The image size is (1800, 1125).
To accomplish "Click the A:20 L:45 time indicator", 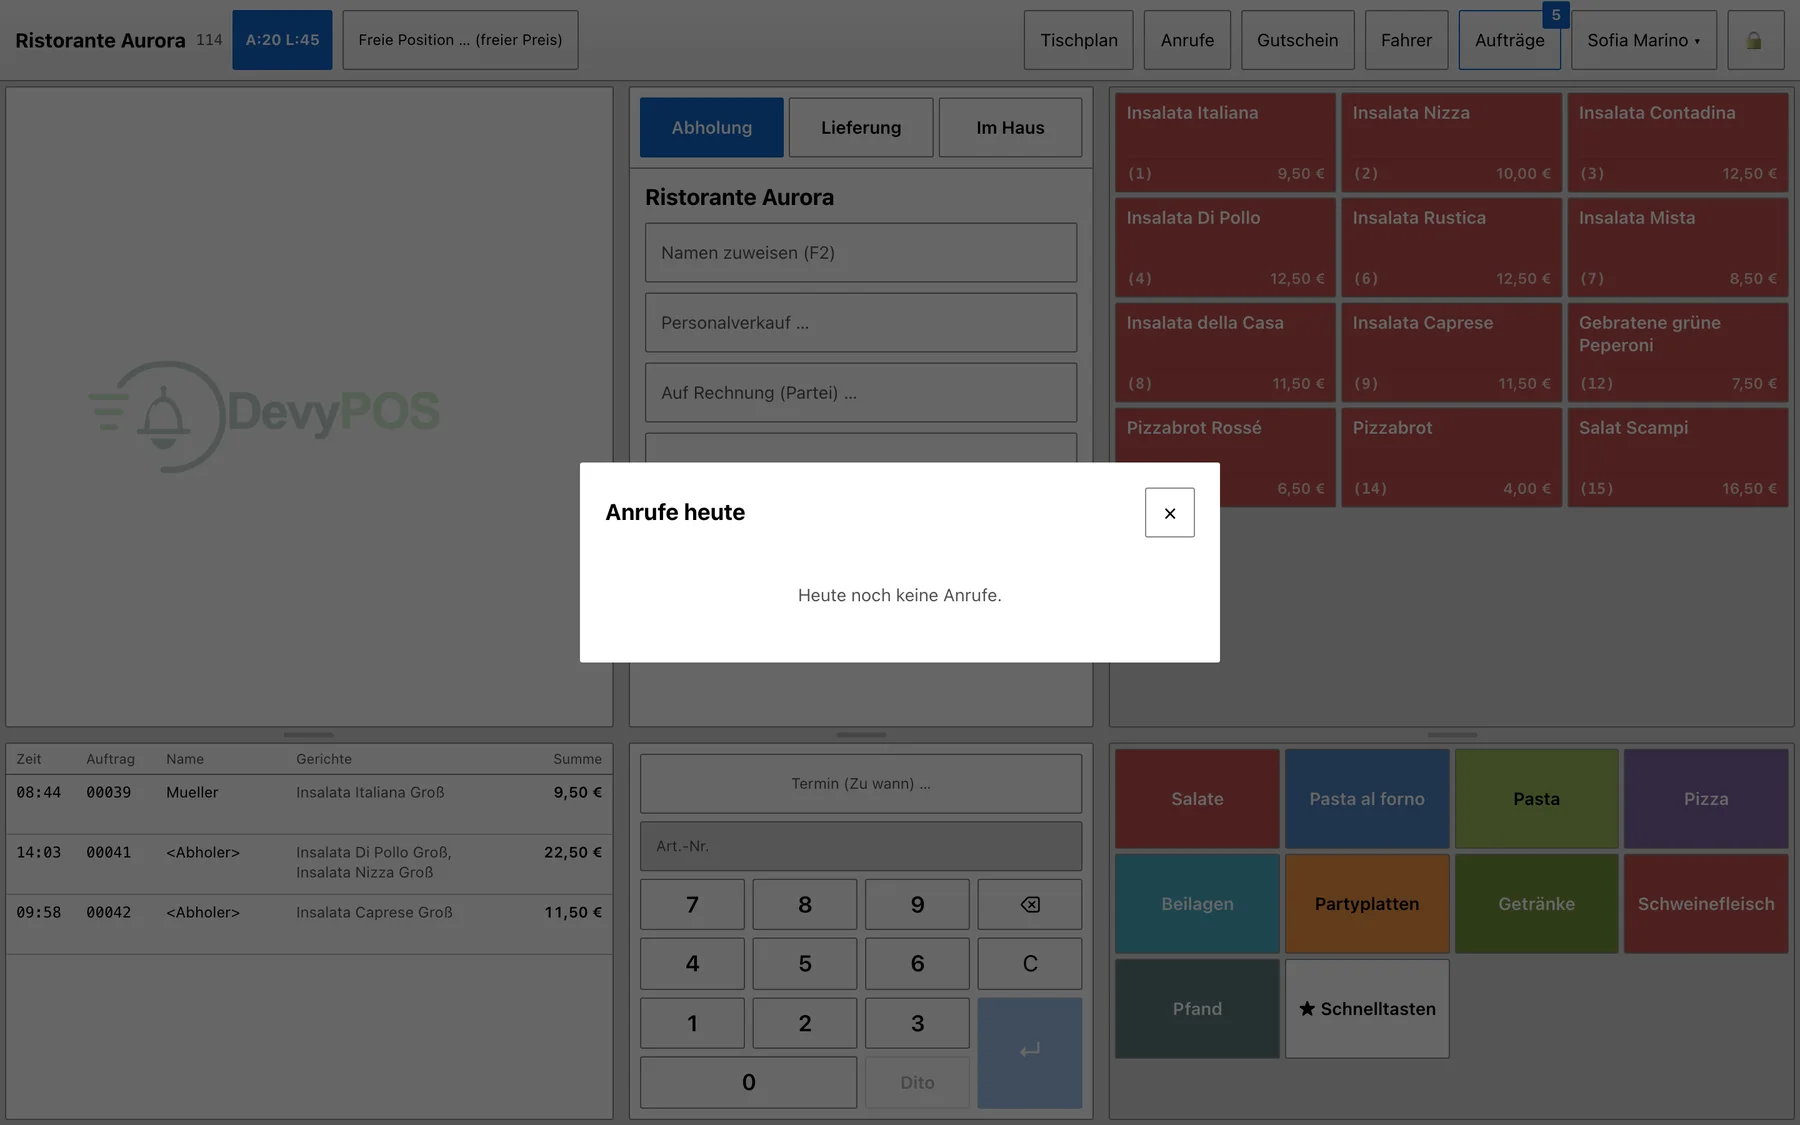I will 282,40.
